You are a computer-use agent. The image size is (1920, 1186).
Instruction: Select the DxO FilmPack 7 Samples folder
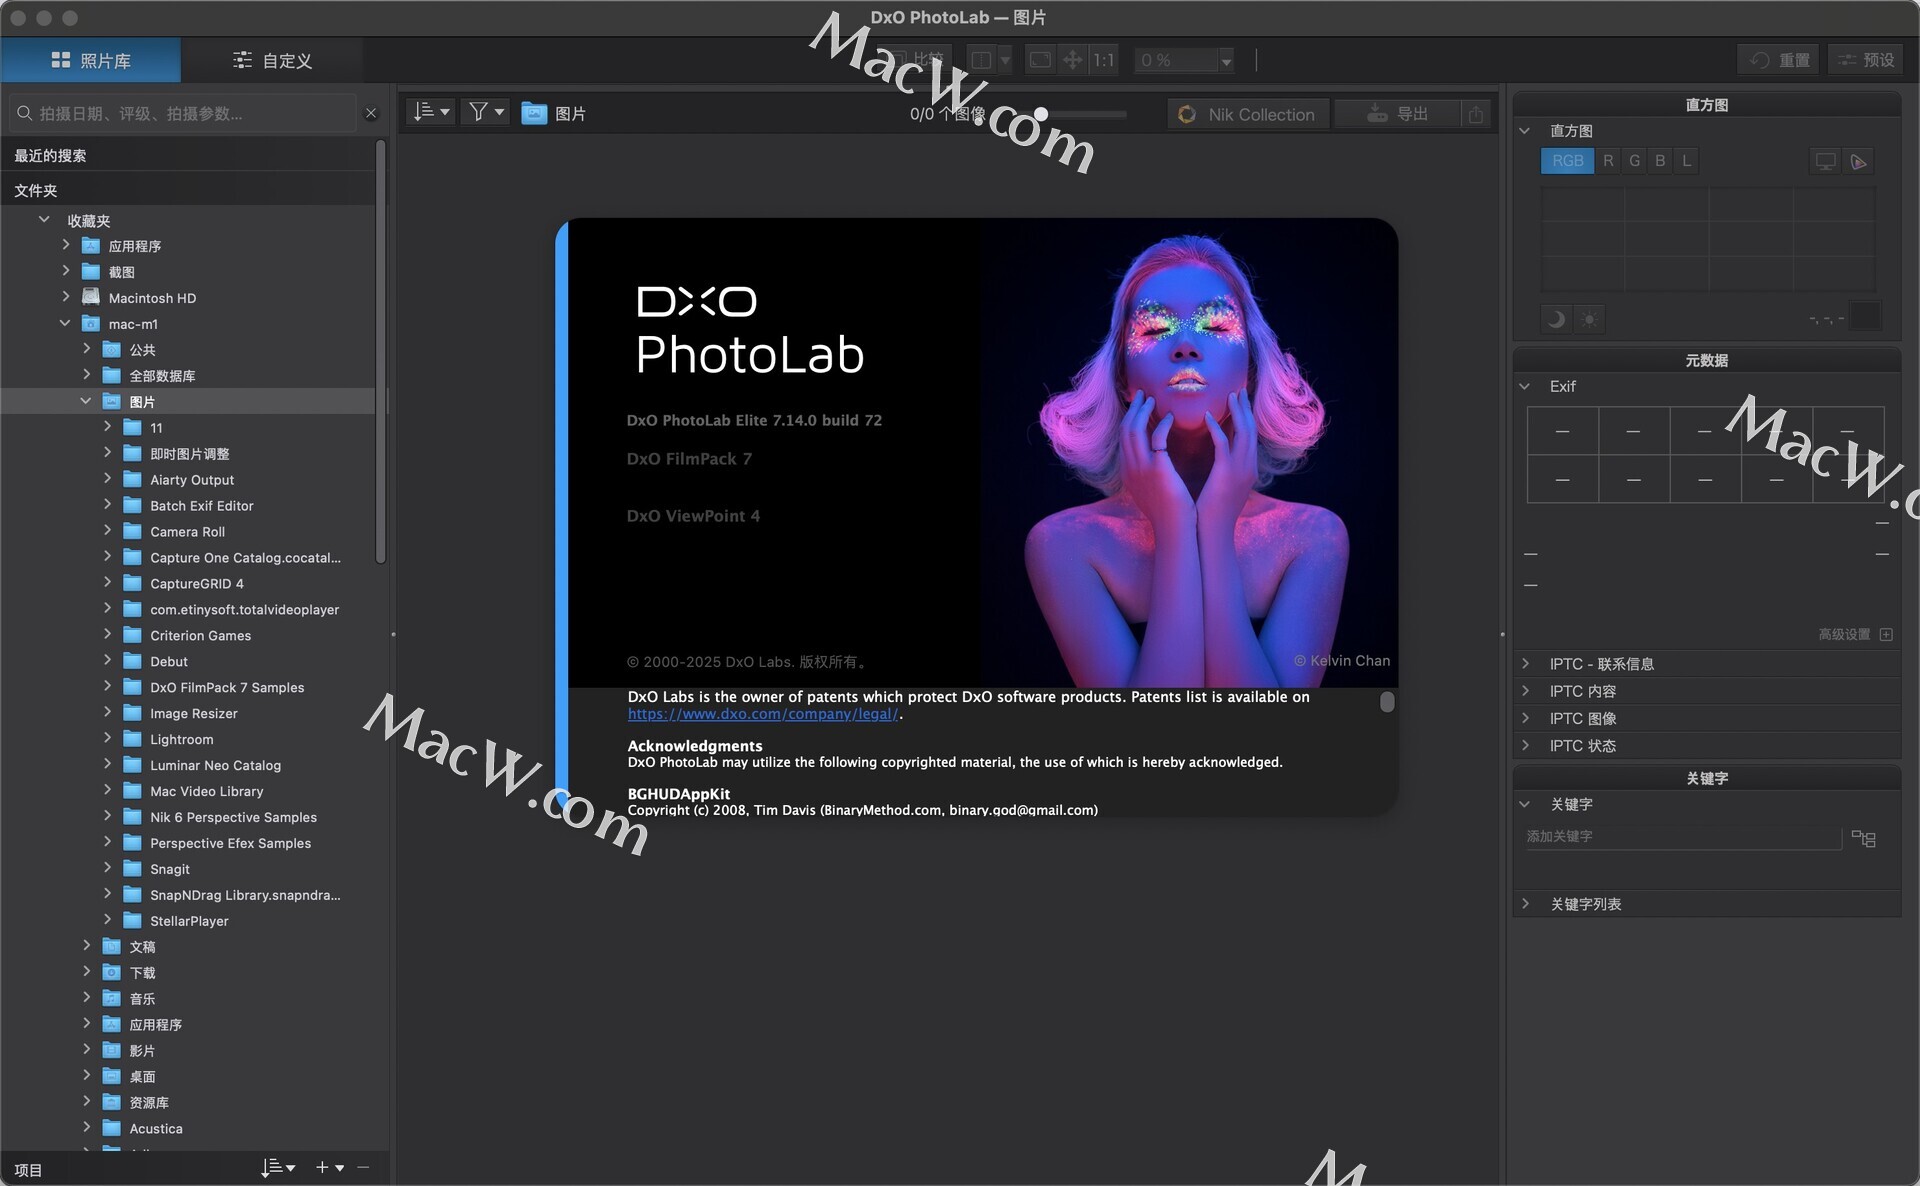(x=227, y=687)
